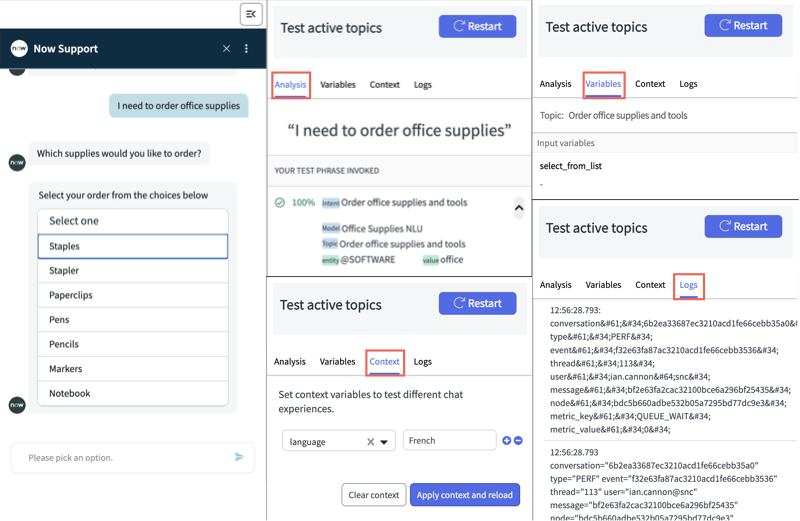This screenshot has width=800, height=521.
Task: Collapse the chat panel with the top toggle icon
Action: click(x=251, y=14)
